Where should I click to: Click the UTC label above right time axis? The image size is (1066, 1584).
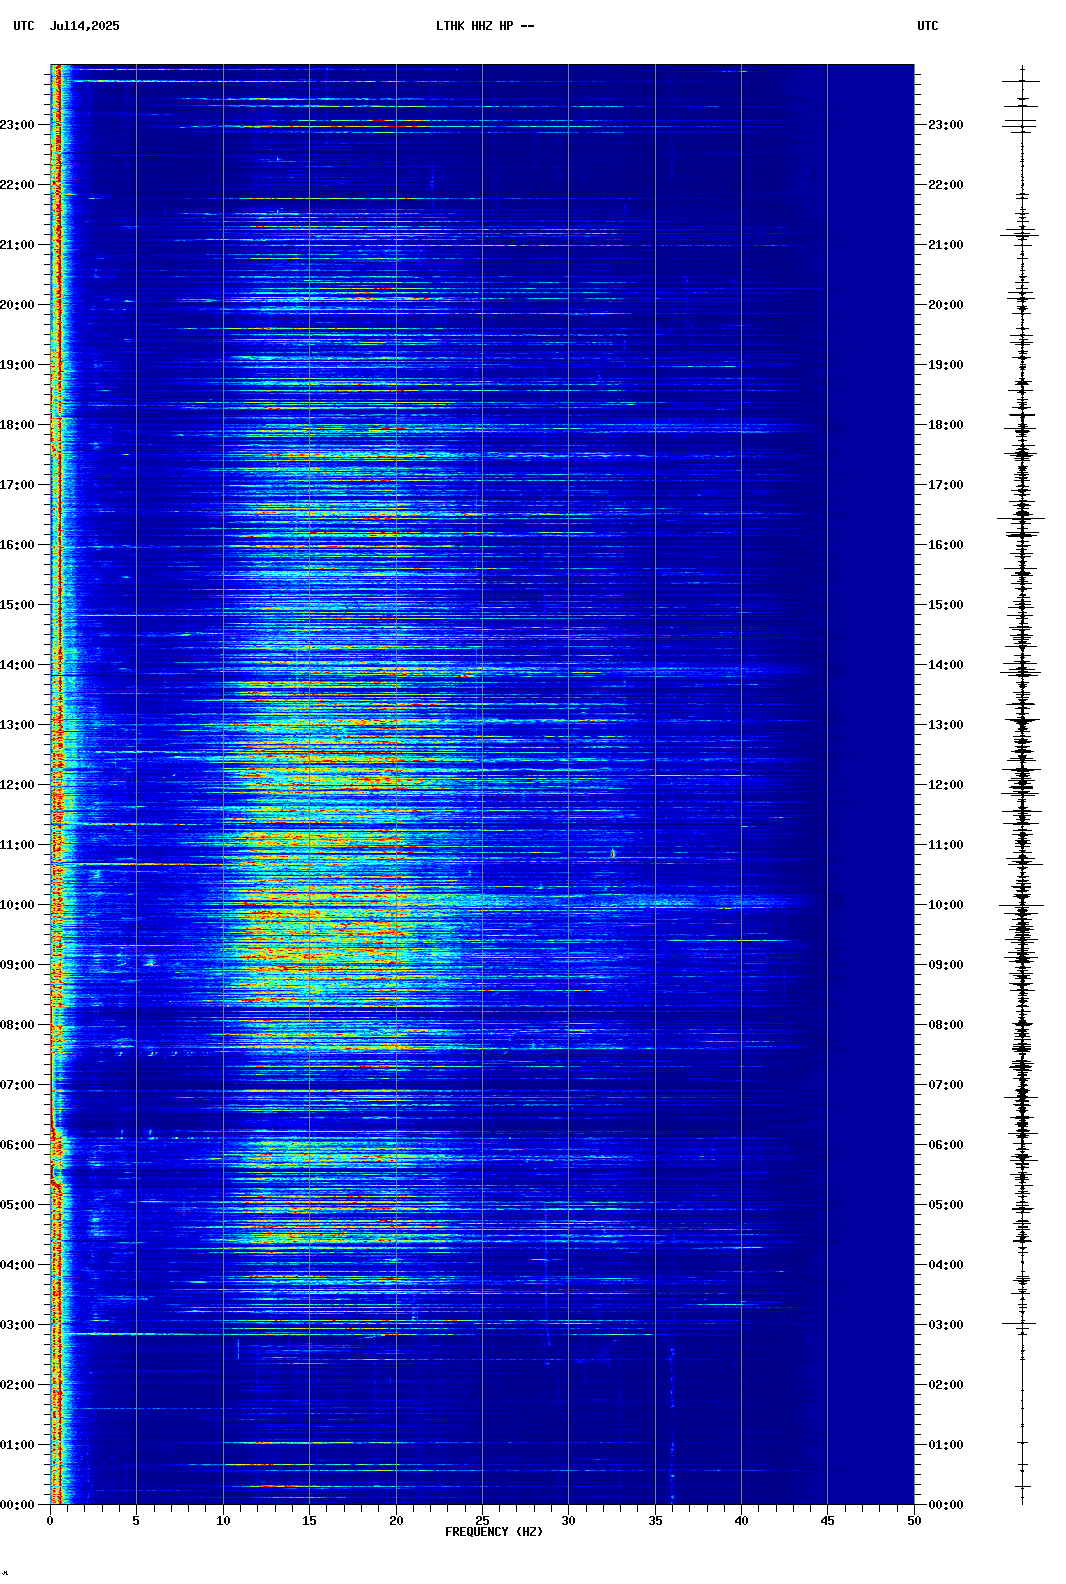[928, 26]
